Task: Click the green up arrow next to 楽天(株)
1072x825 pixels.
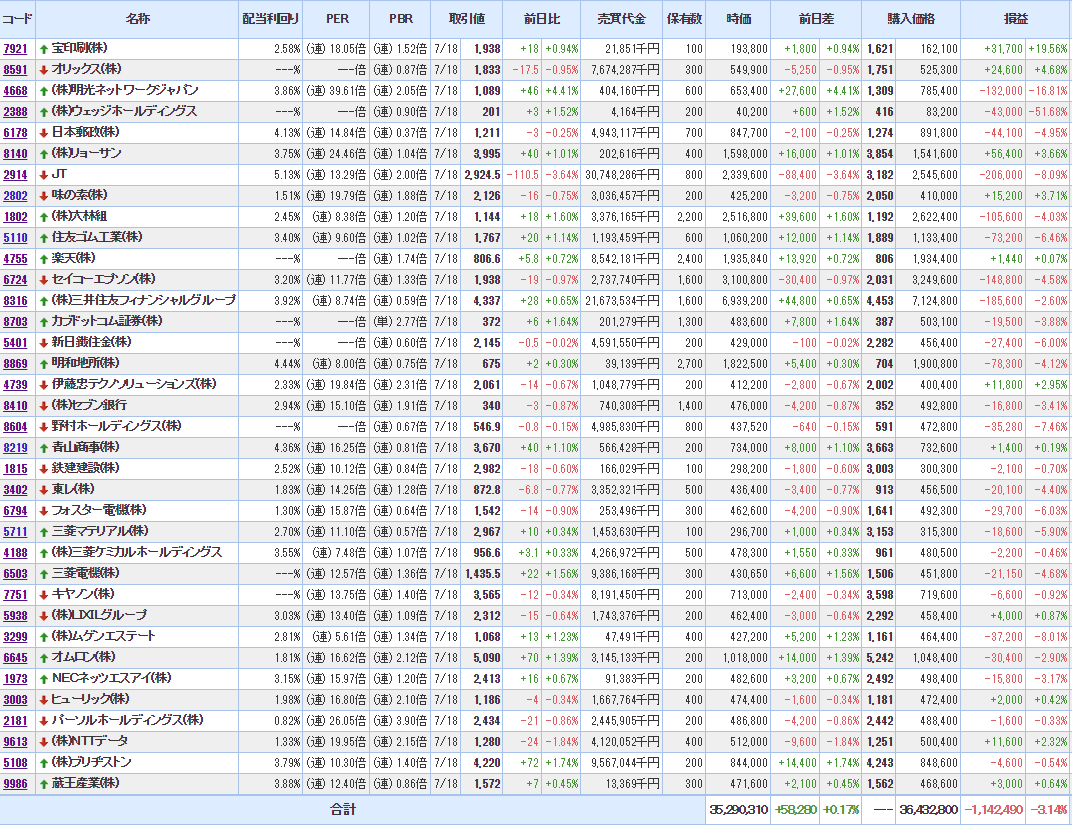Action: pos(43,258)
